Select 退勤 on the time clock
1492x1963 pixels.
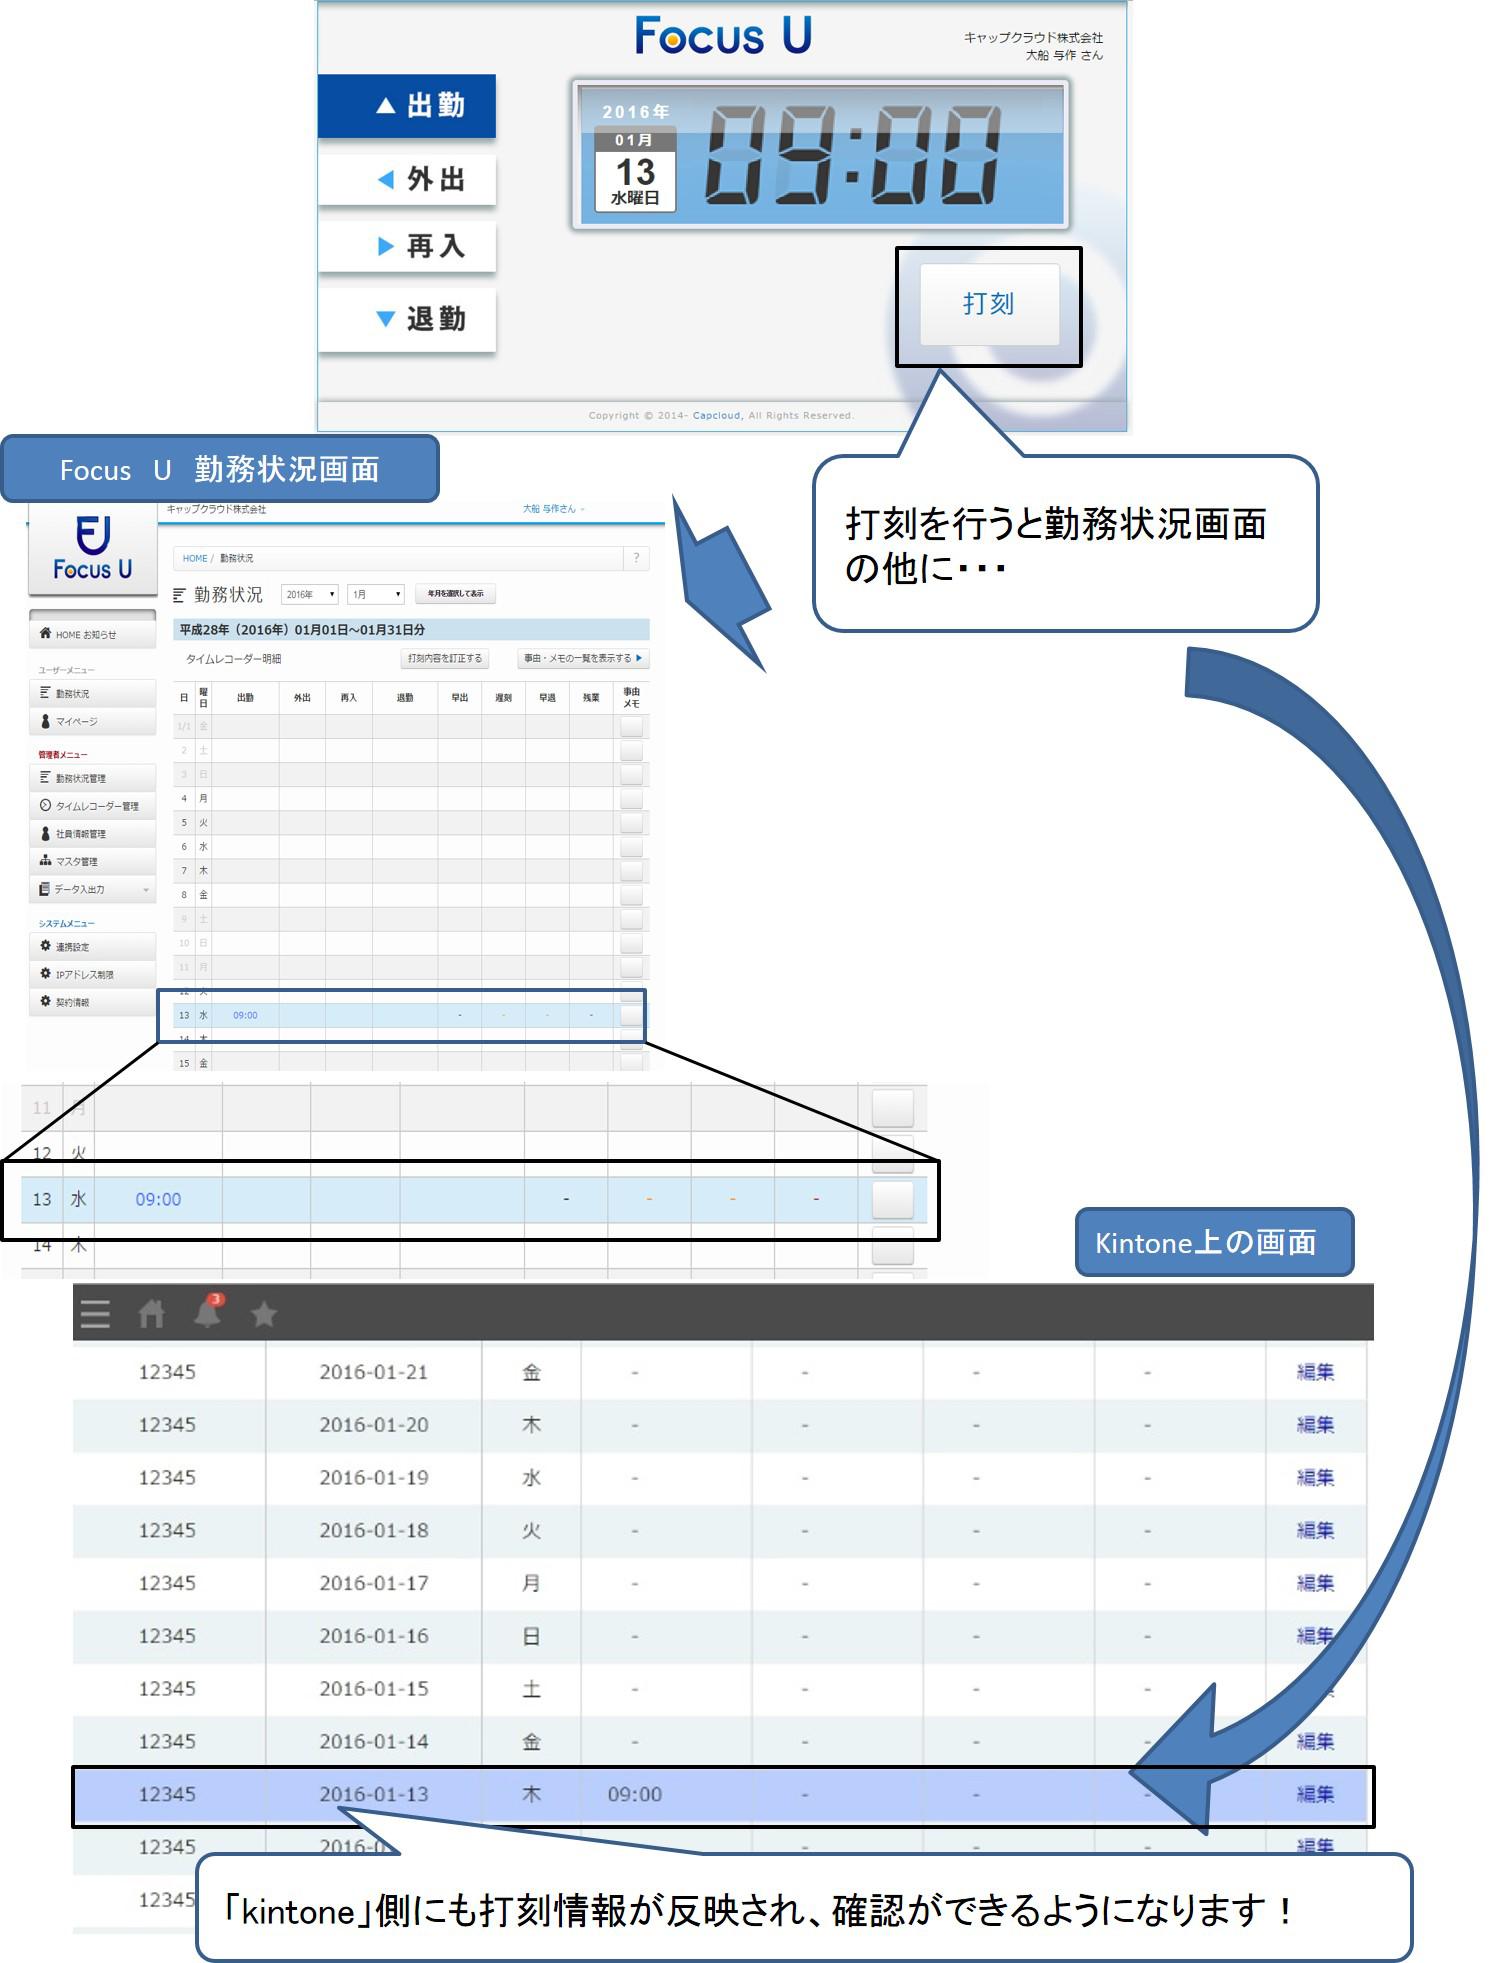[407, 319]
